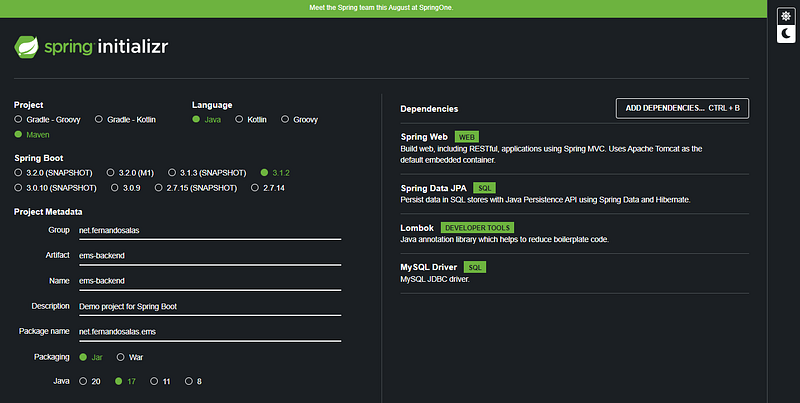800x403 pixels.
Task: Select Maven project option
Action: pos(32,135)
